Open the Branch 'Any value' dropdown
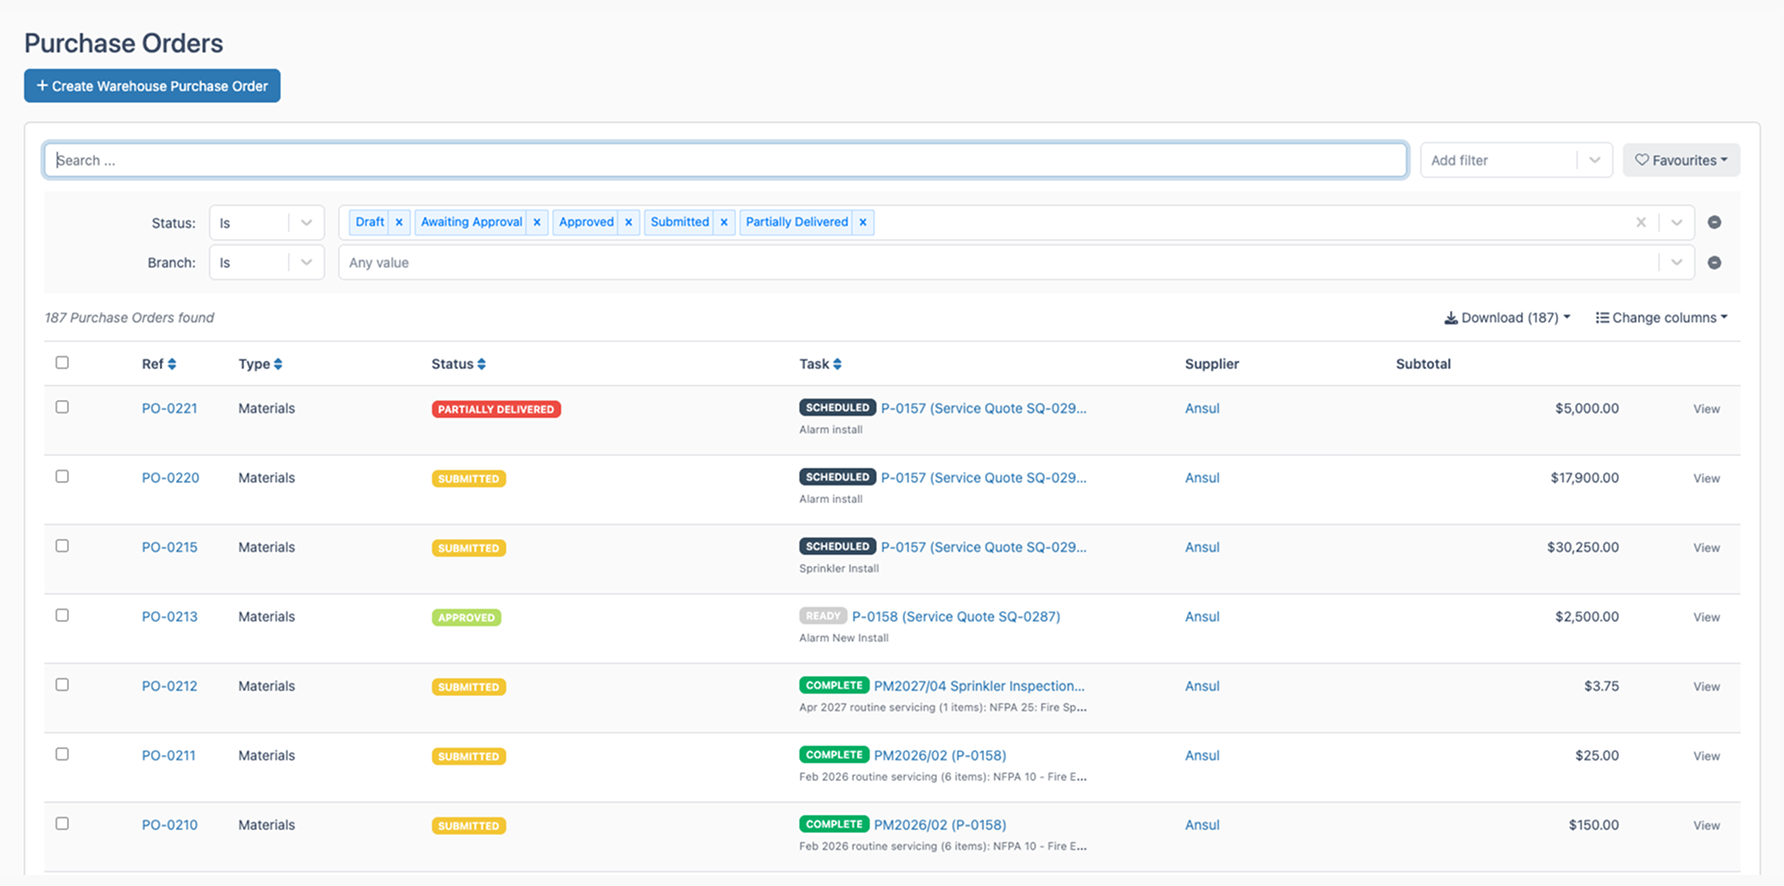 pos(1016,262)
